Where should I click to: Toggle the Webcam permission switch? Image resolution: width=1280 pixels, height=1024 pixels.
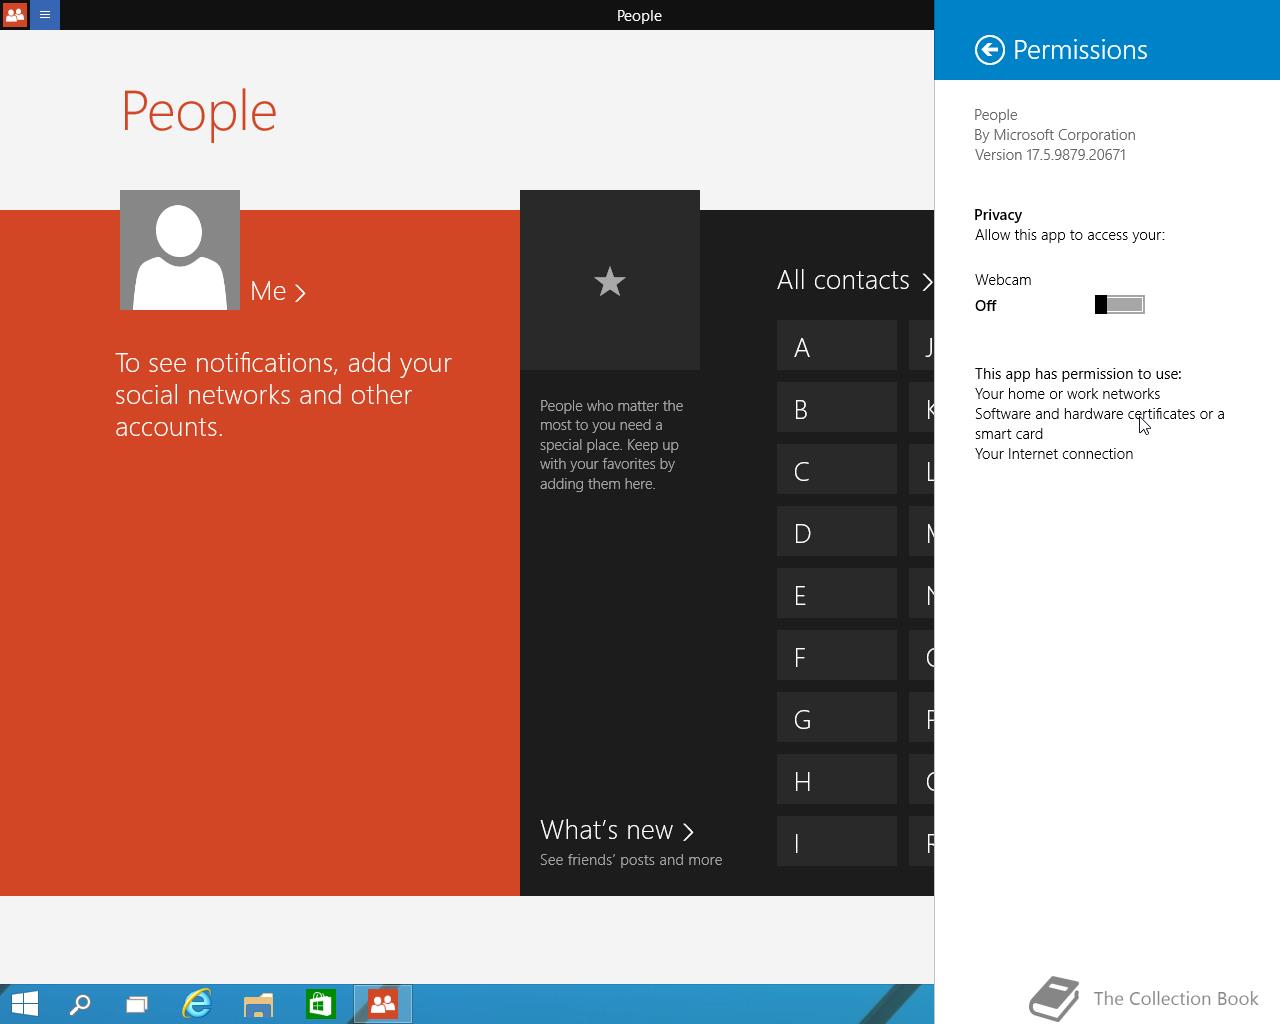[1120, 305]
